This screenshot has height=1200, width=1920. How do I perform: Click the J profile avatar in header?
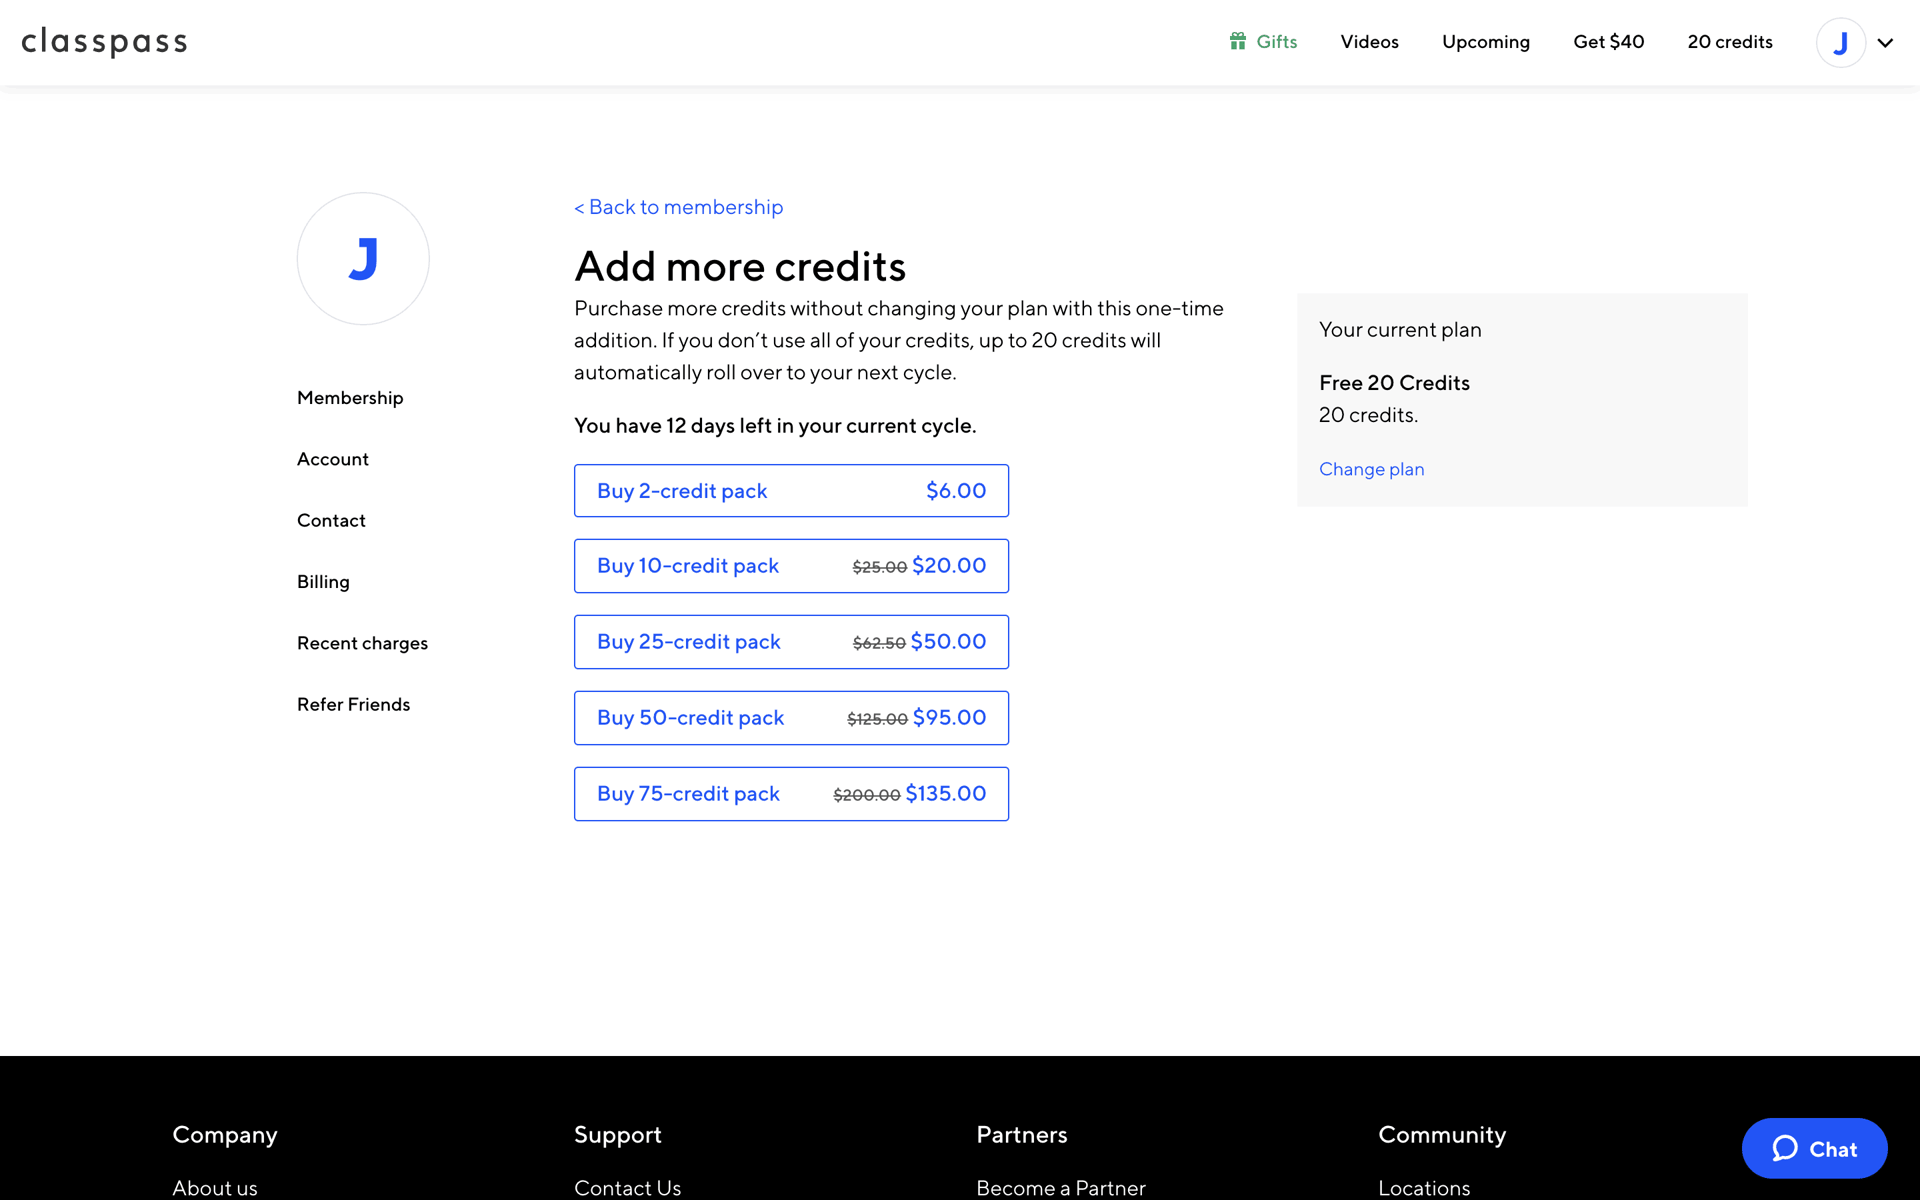tap(1840, 43)
